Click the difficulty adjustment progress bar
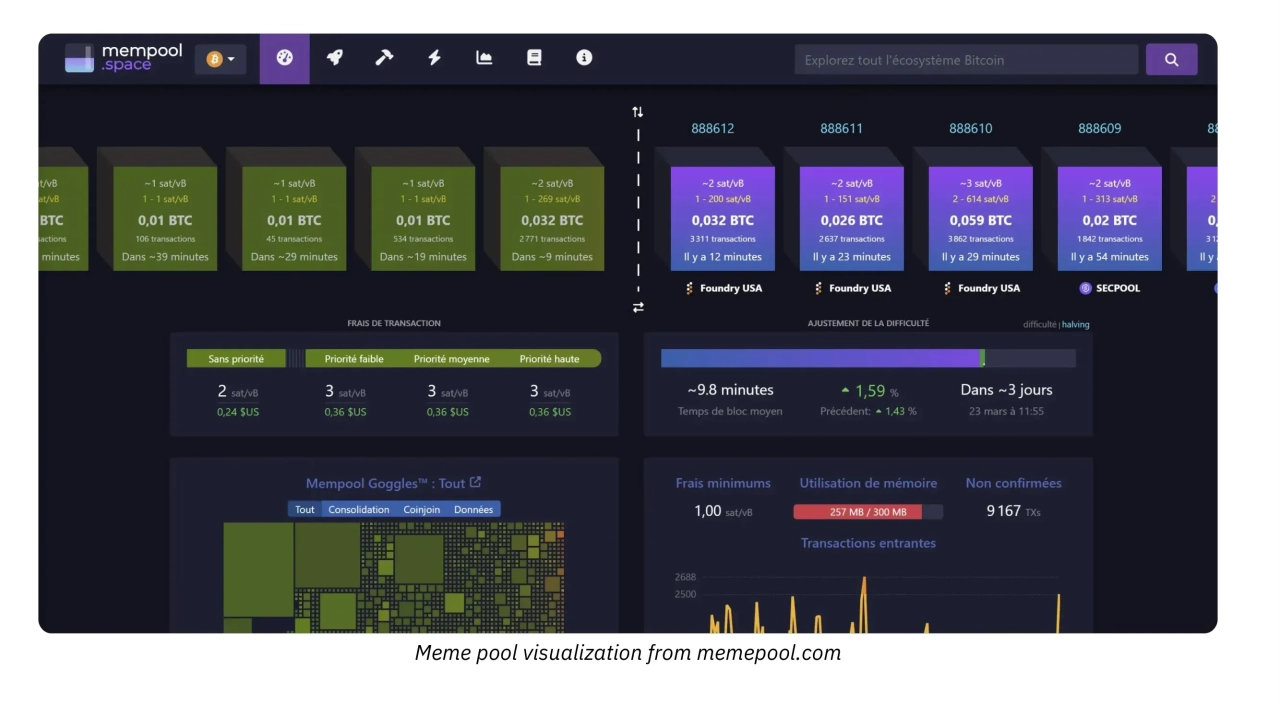Image resolution: width=1280 pixels, height=704 pixels. coord(867,358)
